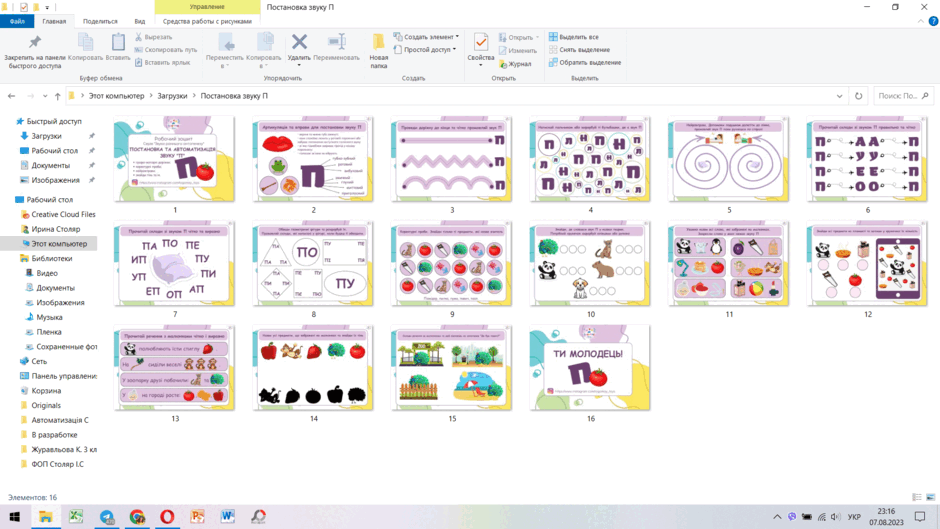
Task: Select image thumbnail 5 with spirals
Action: pyautogui.click(x=728, y=159)
